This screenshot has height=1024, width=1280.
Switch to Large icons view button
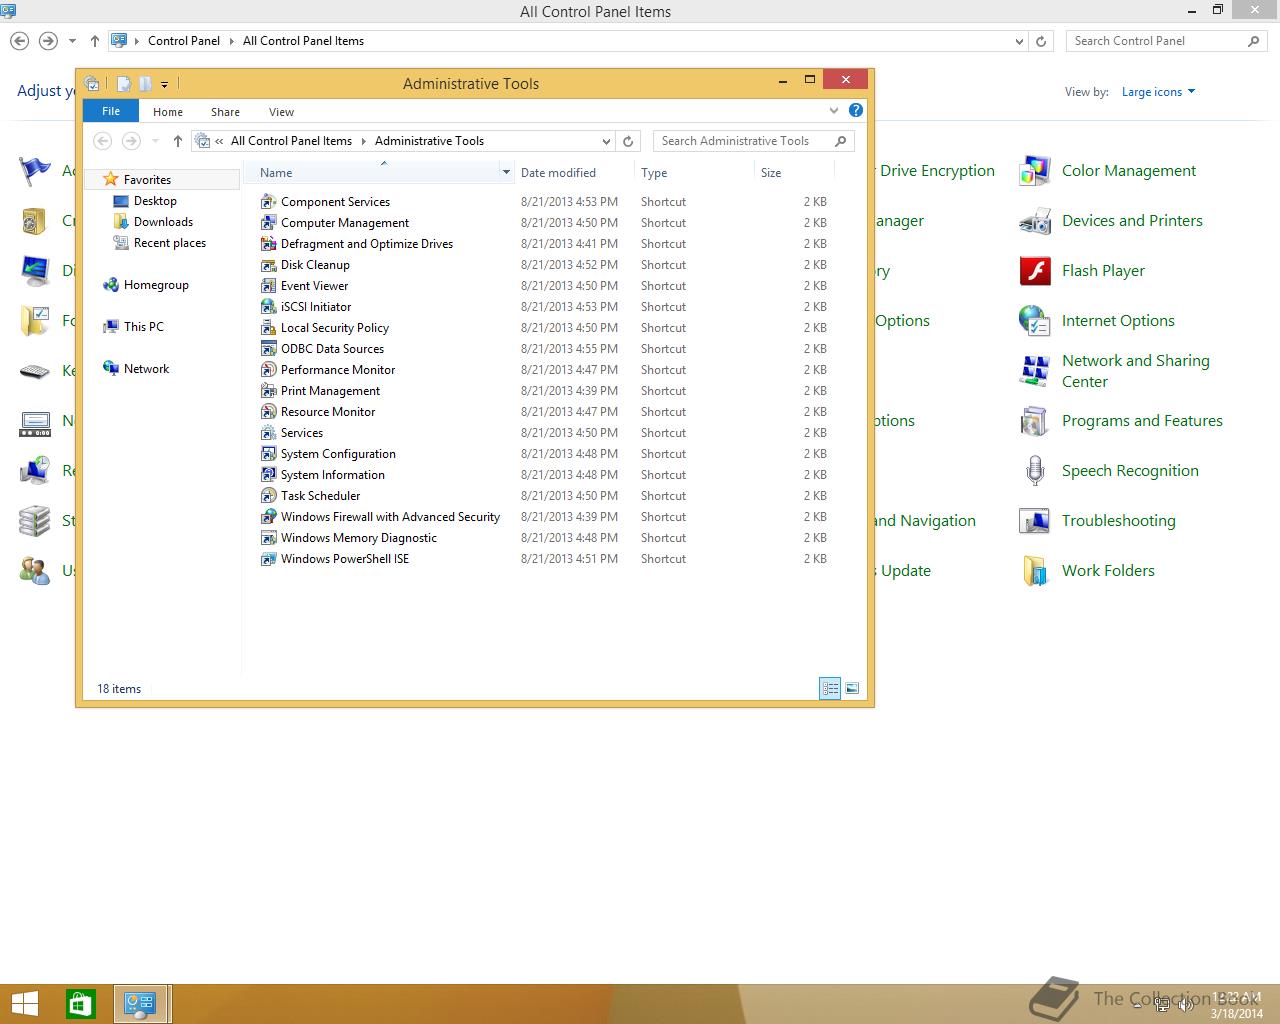click(x=852, y=688)
